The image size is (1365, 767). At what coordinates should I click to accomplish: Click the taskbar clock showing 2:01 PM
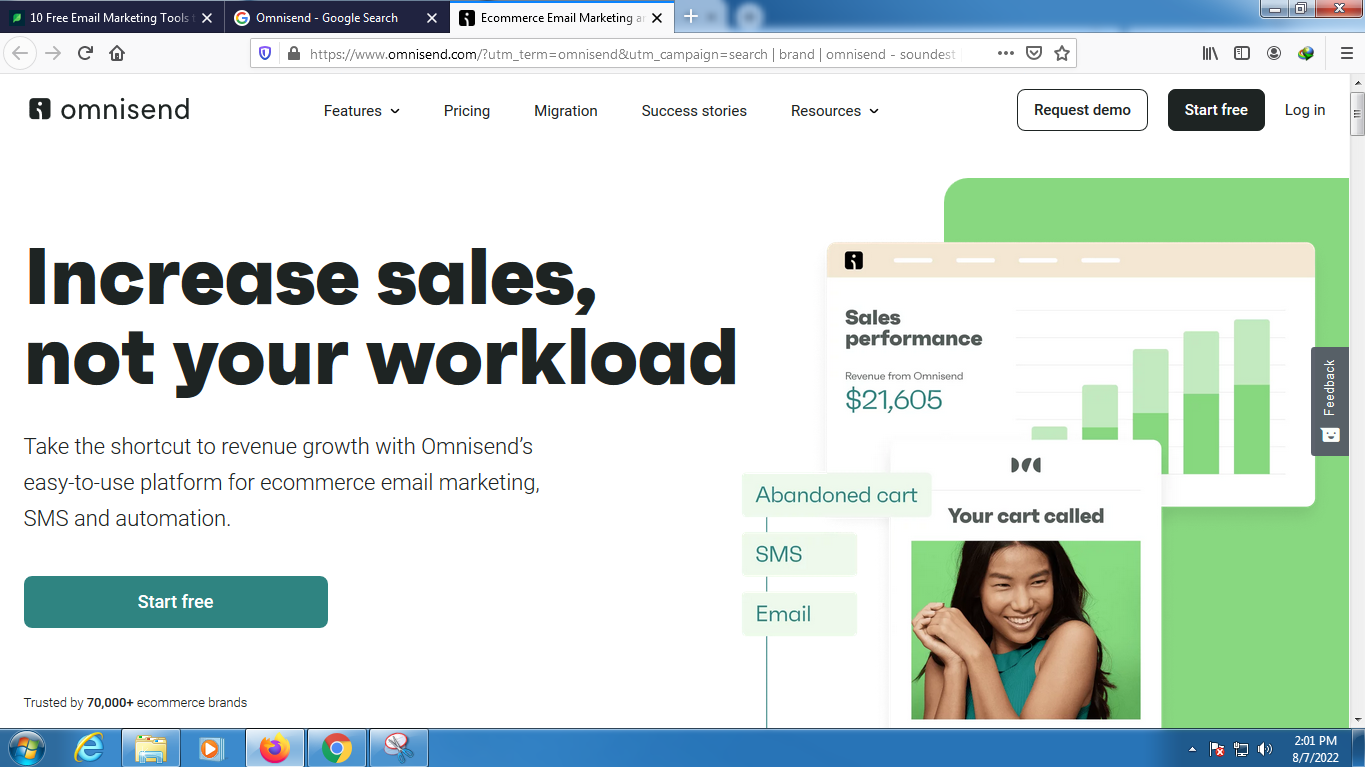(x=1315, y=749)
